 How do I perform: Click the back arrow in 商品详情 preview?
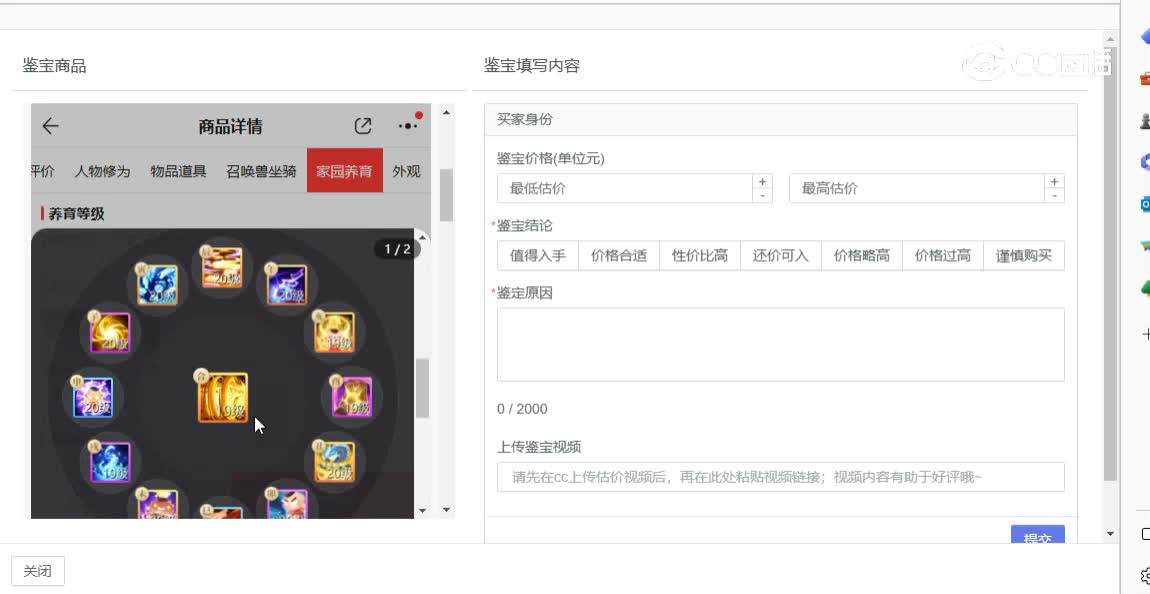point(50,126)
